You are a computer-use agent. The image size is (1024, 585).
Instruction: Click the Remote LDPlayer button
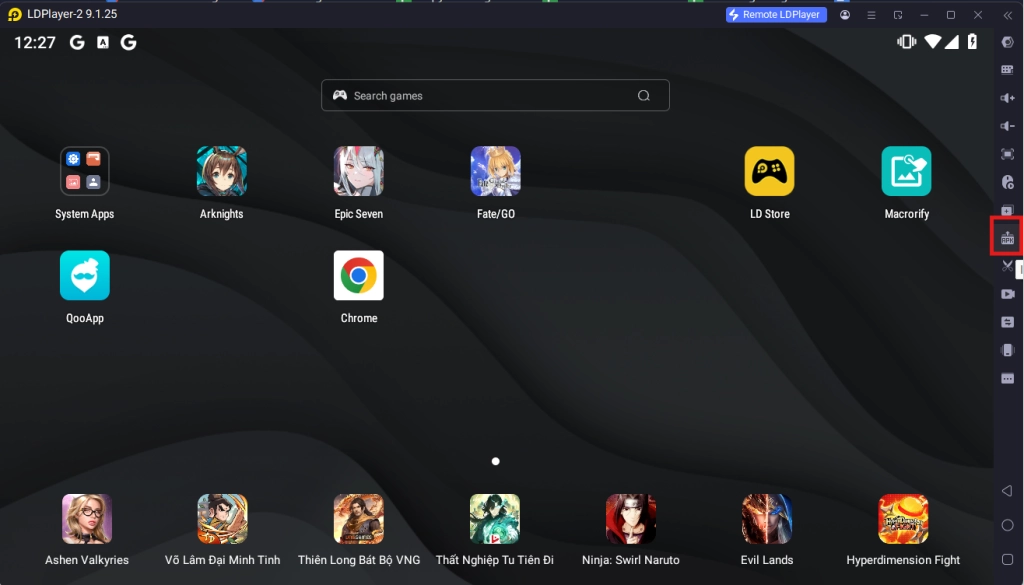click(776, 15)
